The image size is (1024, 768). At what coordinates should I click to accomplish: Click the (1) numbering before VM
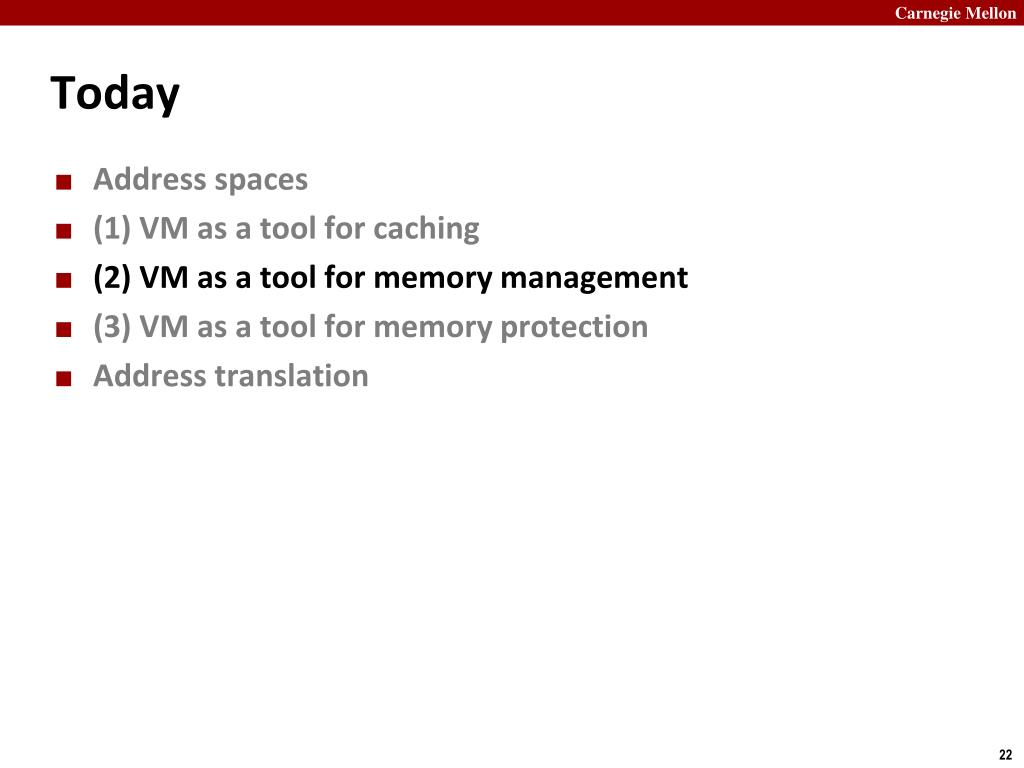tap(112, 229)
